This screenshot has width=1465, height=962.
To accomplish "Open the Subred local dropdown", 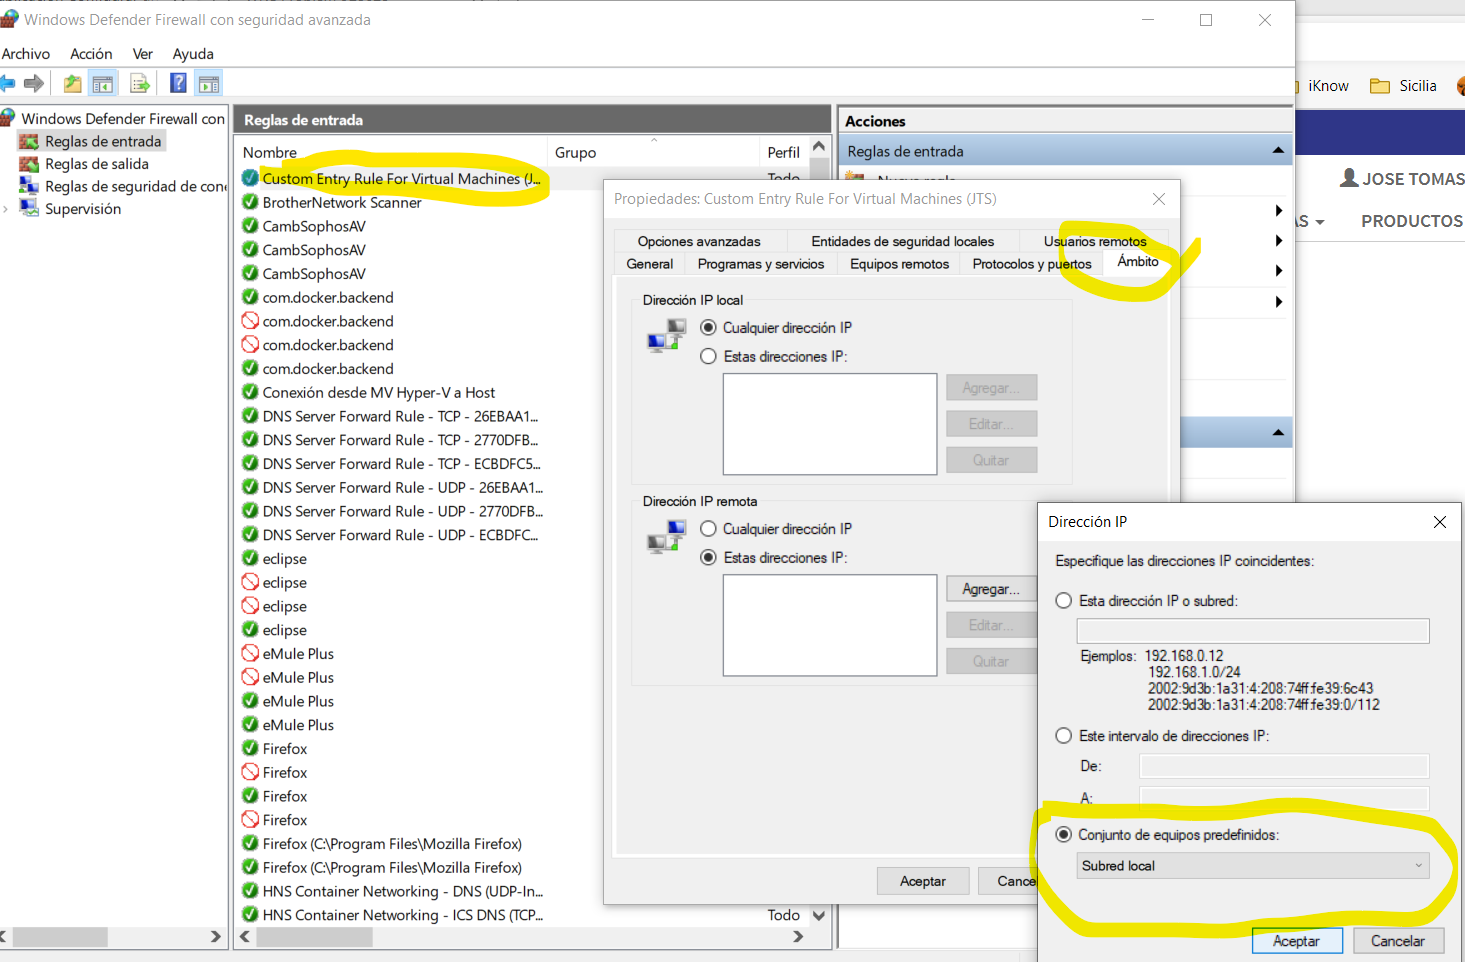I will click(x=1254, y=866).
